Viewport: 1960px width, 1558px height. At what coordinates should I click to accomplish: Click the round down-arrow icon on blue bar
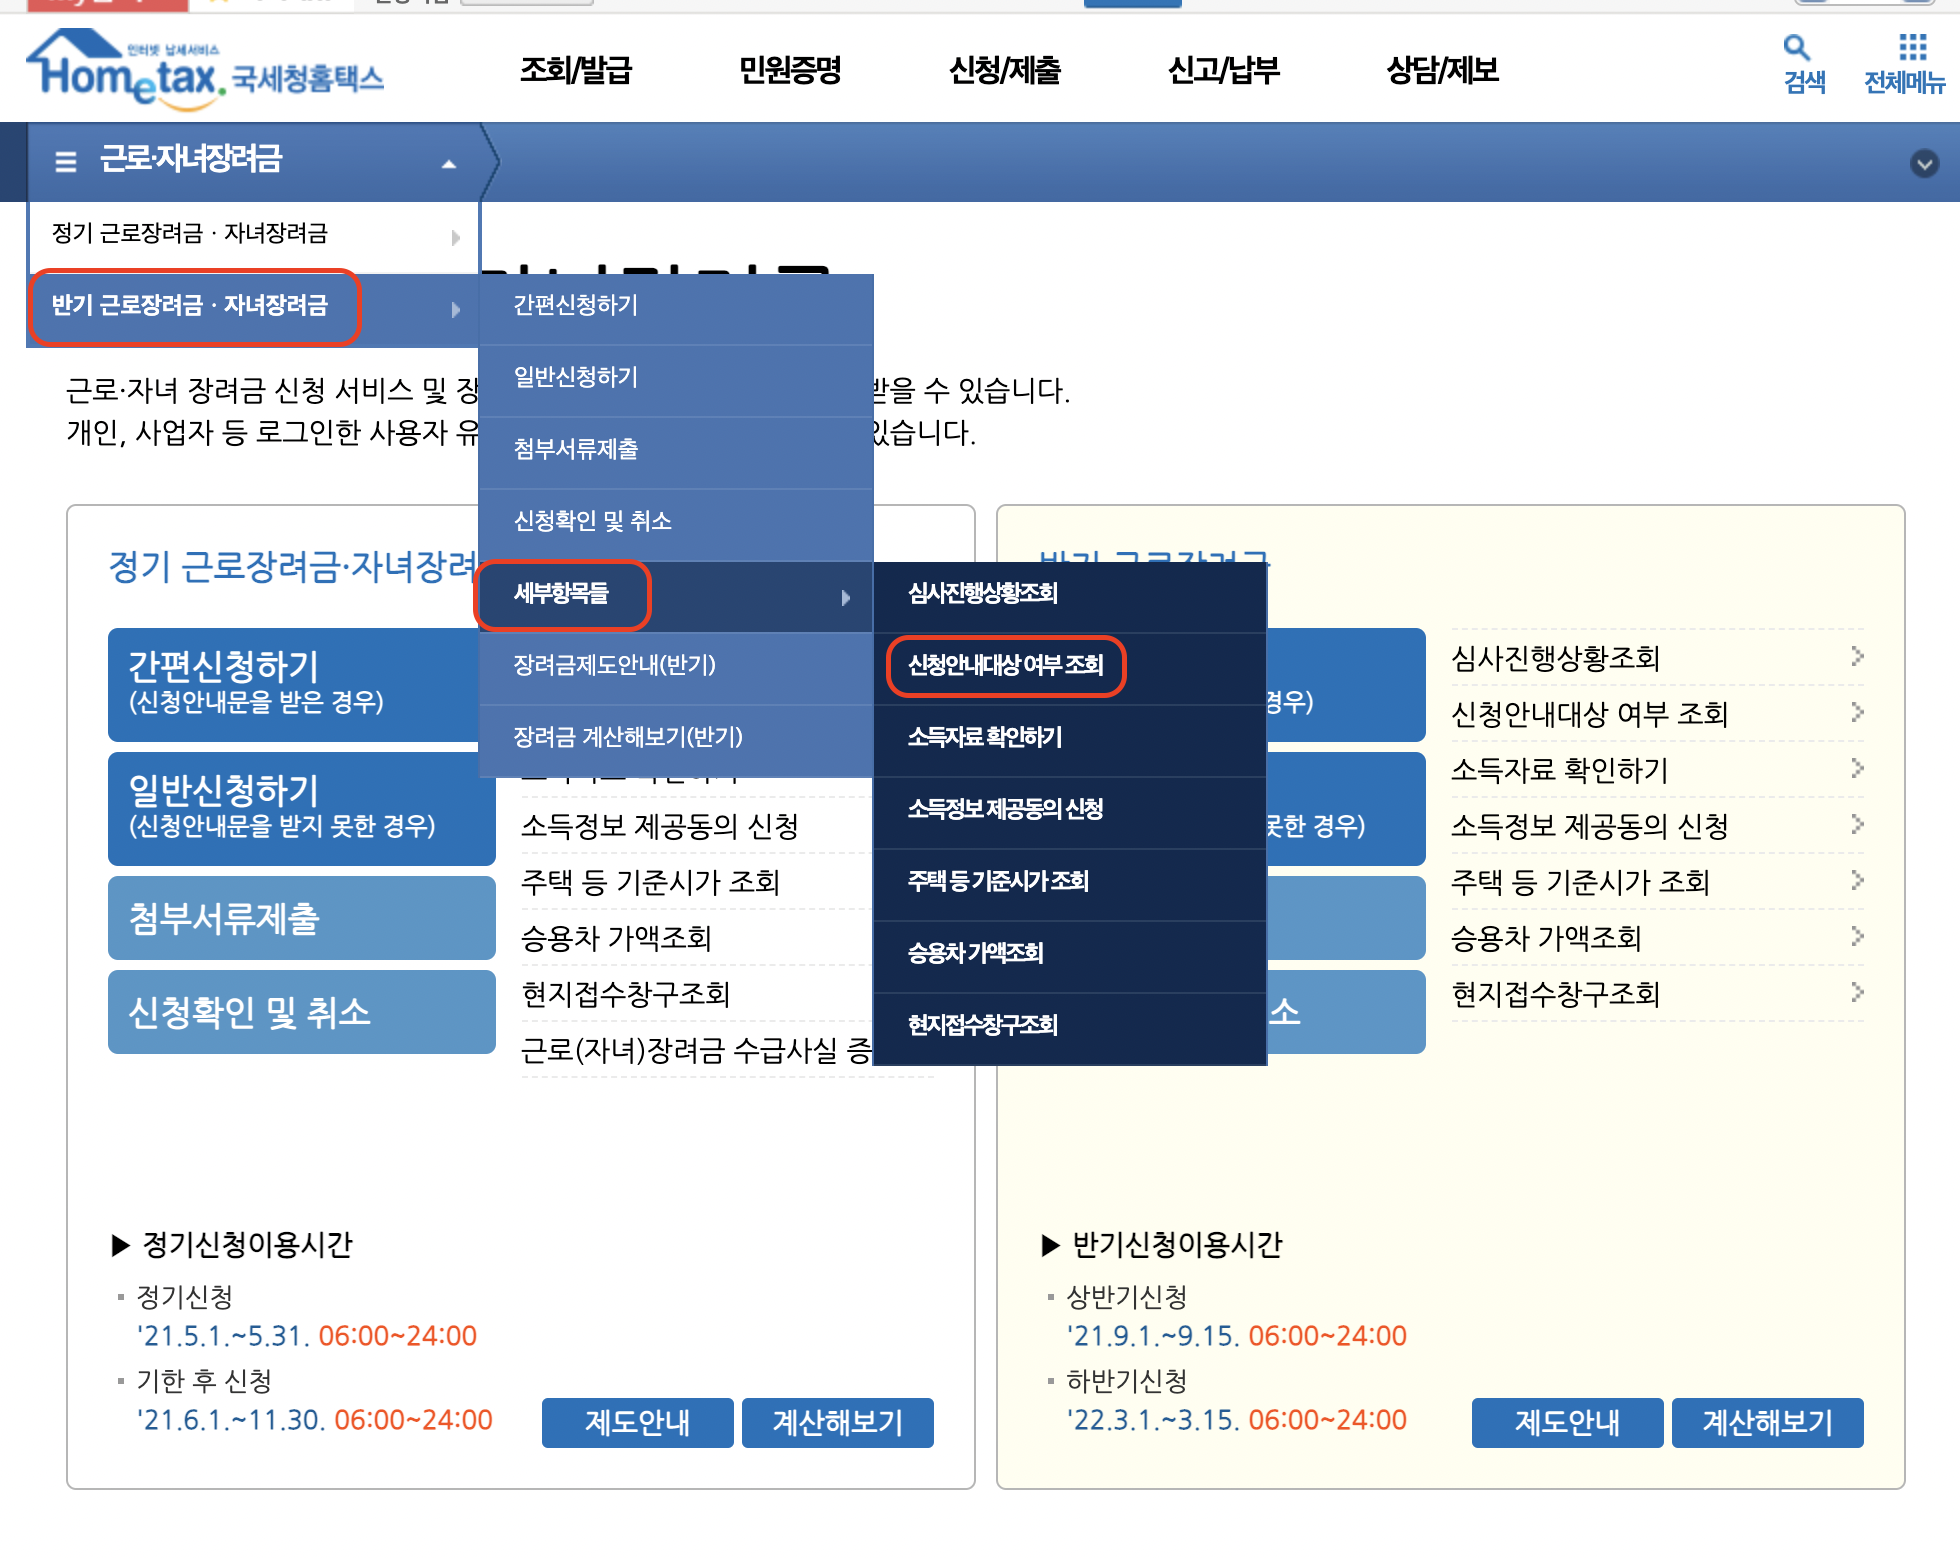[x=1924, y=163]
